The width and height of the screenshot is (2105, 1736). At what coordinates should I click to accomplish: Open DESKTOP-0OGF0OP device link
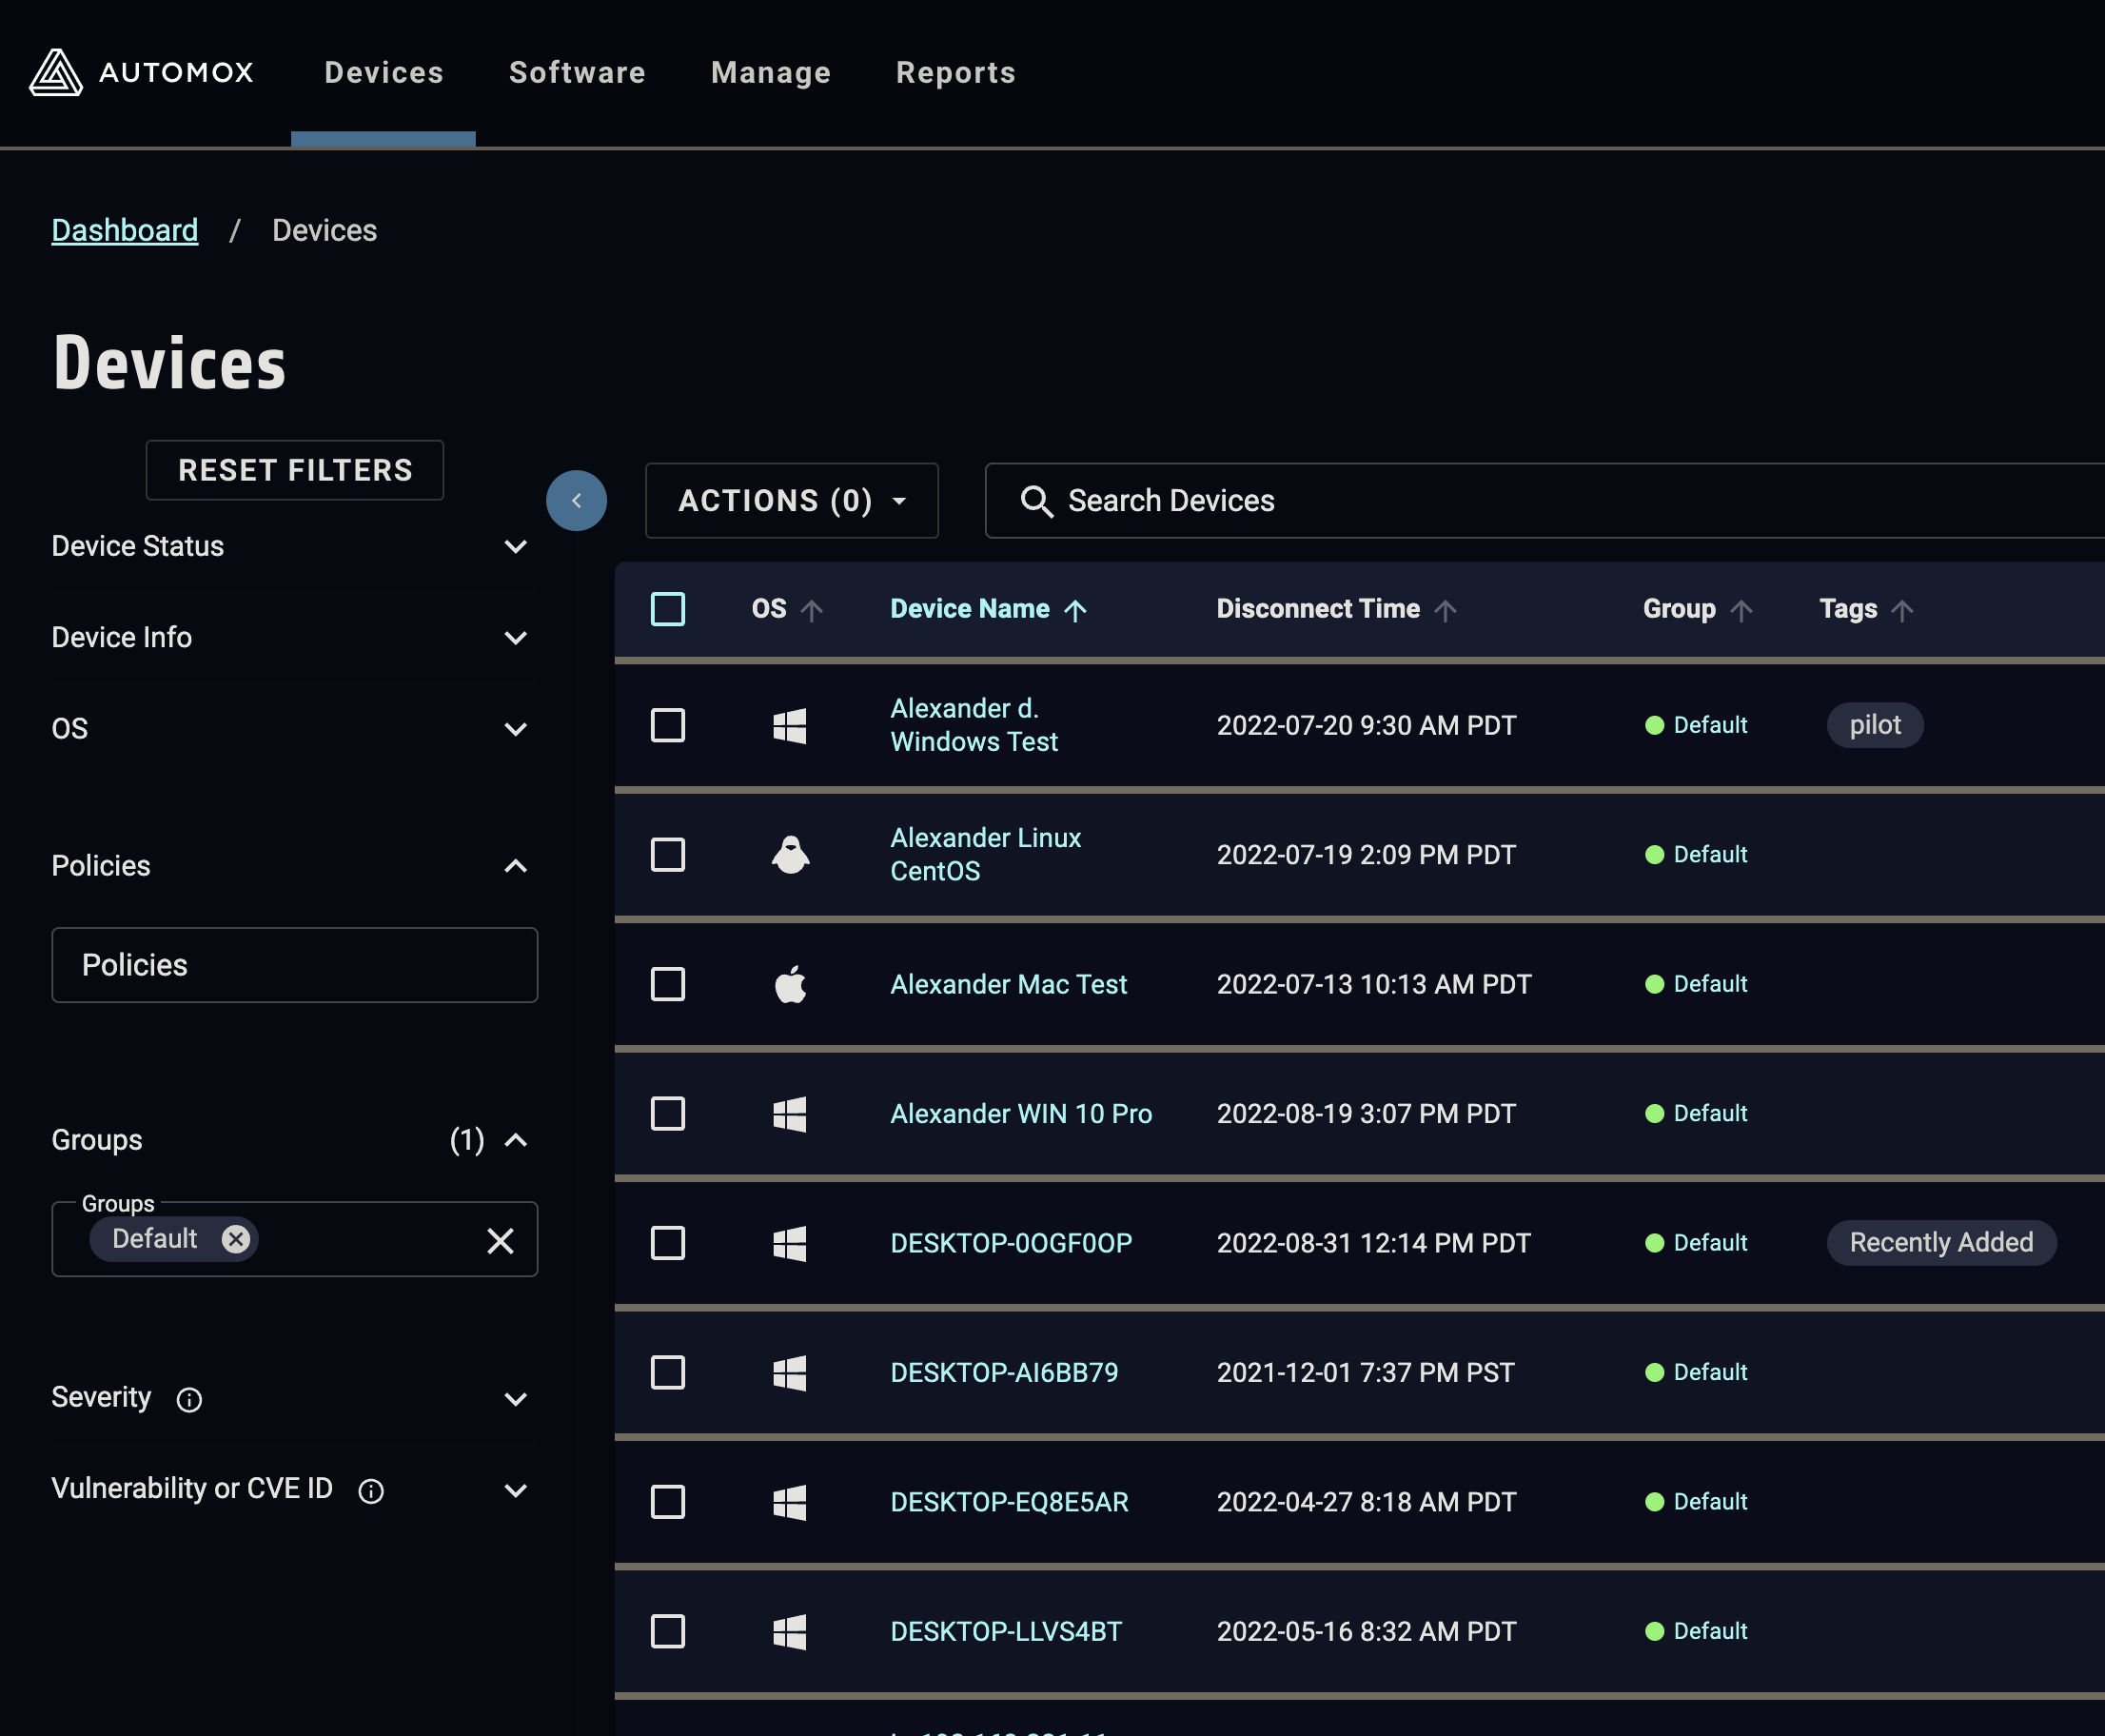tap(1011, 1243)
